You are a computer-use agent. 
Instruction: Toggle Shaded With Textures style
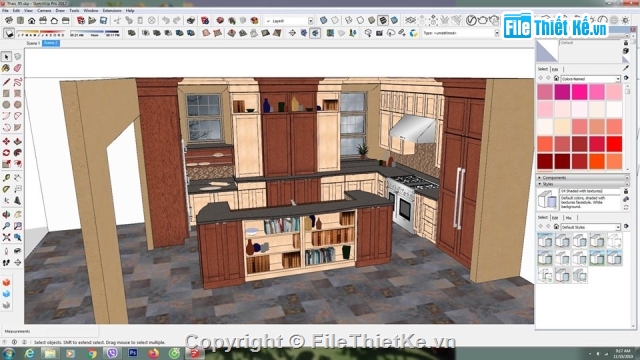(x=383, y=20)
